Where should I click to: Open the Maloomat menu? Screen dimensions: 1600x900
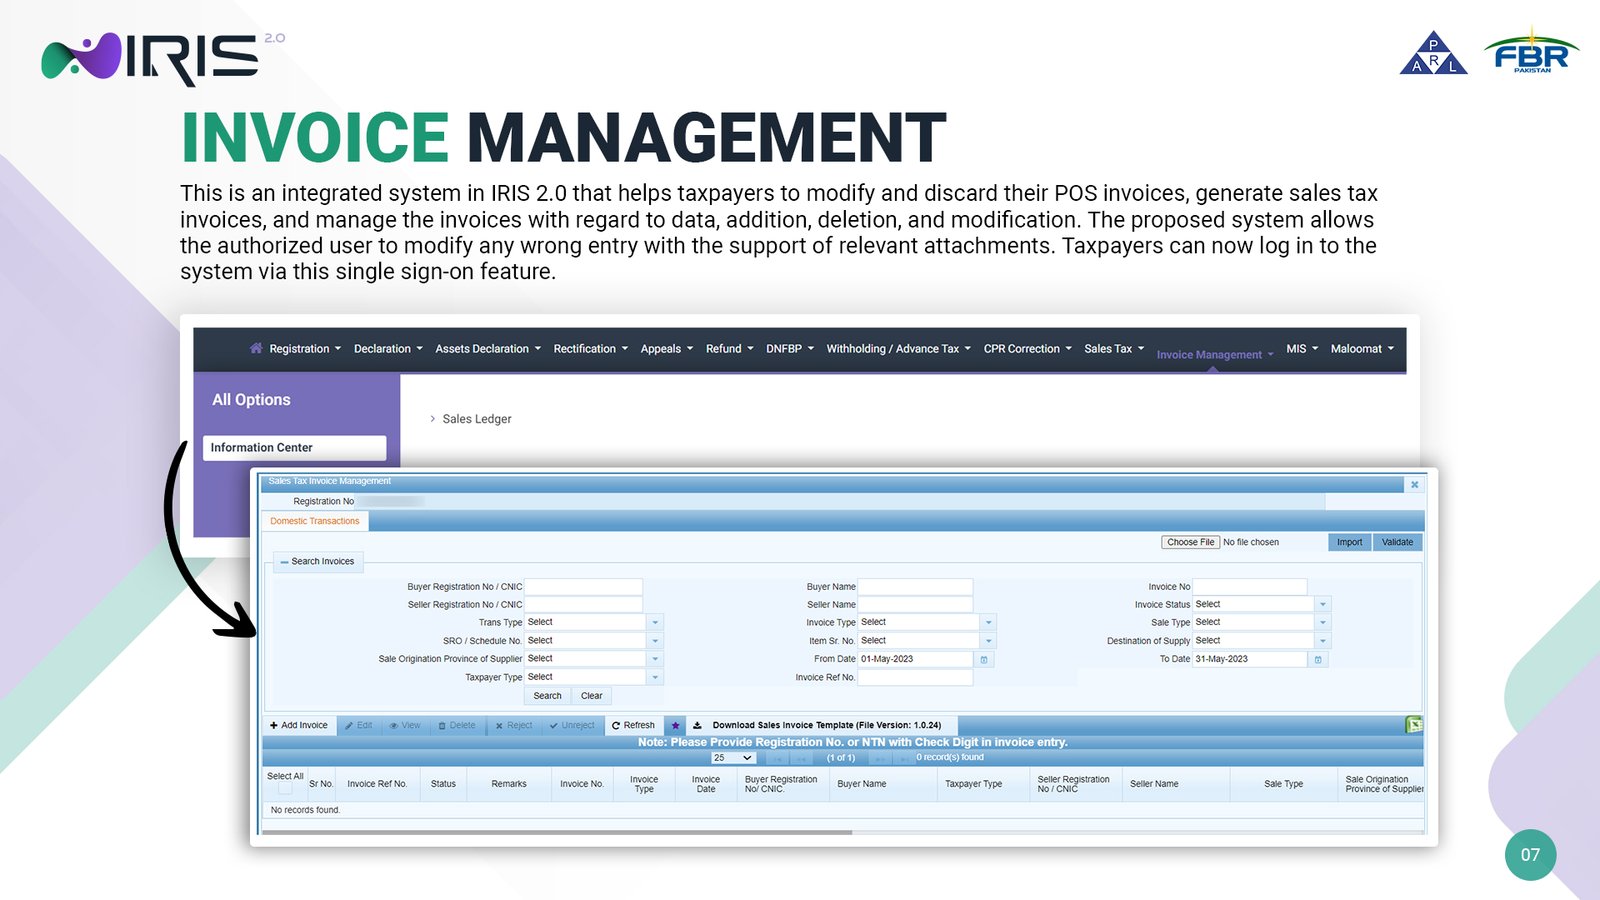click(1362, 349)
